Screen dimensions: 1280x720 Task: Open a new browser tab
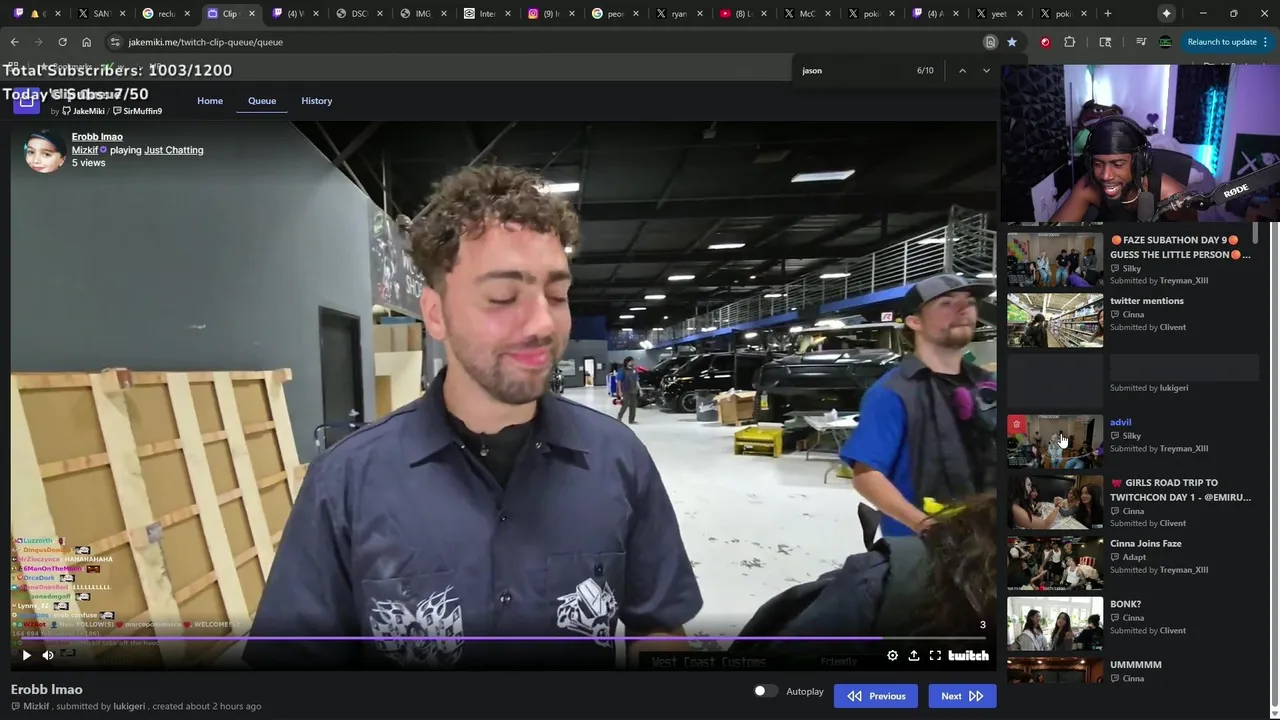(x=1107, y=13)
